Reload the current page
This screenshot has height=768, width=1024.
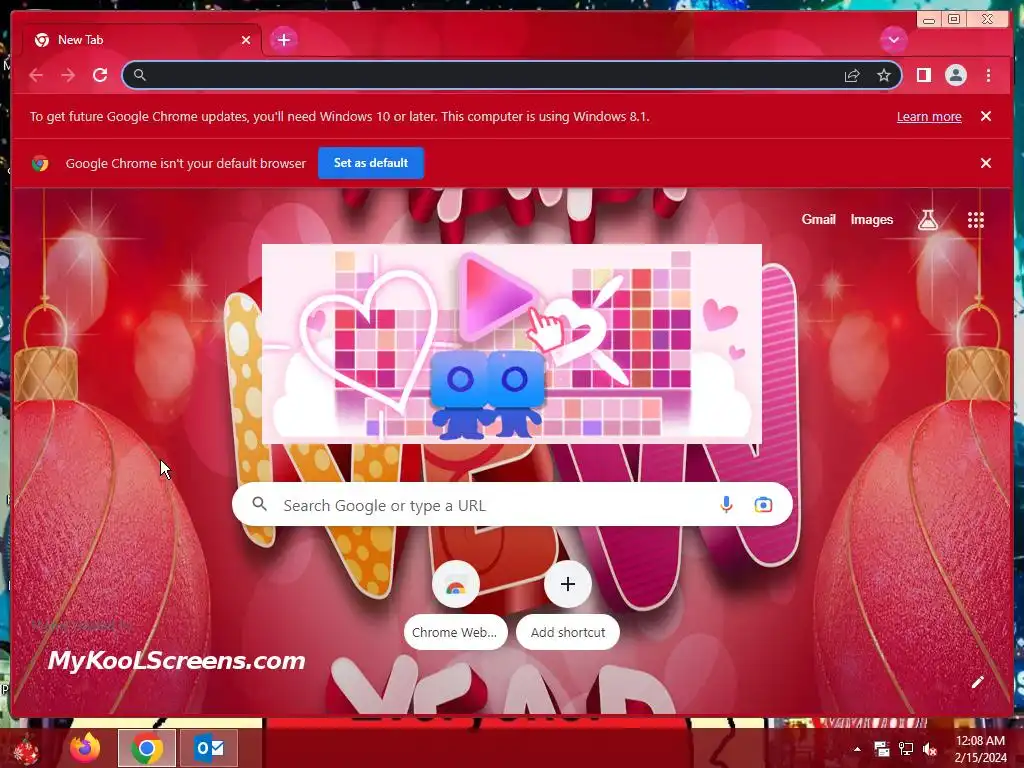100,75
